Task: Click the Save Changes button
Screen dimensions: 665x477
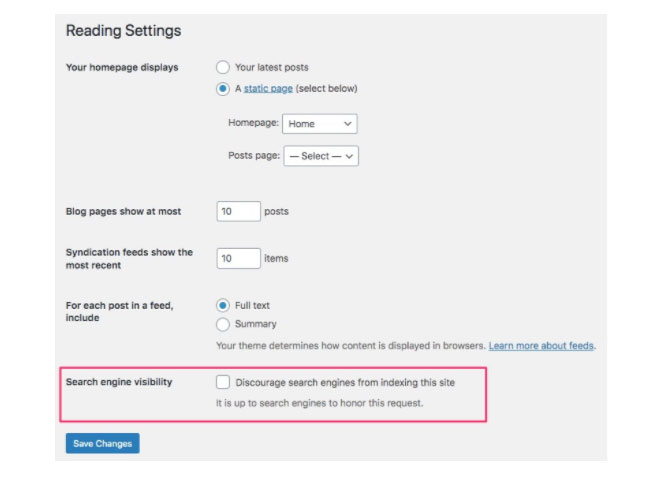Action: click(103, 443)
